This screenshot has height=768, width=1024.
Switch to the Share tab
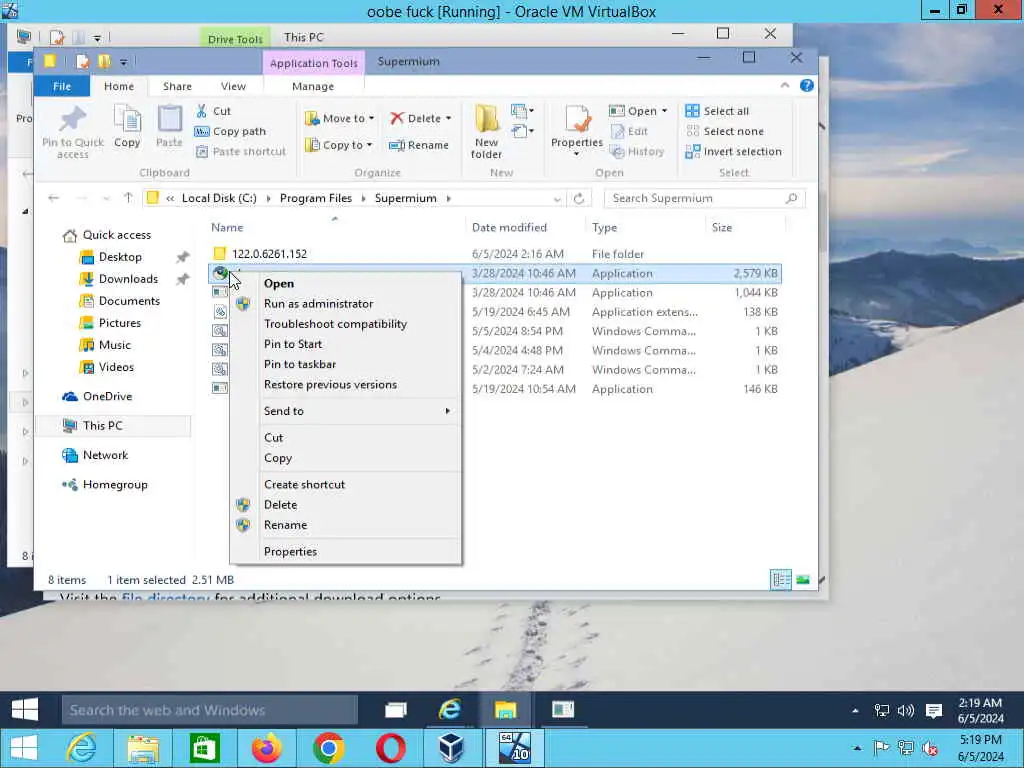[177, 86]
